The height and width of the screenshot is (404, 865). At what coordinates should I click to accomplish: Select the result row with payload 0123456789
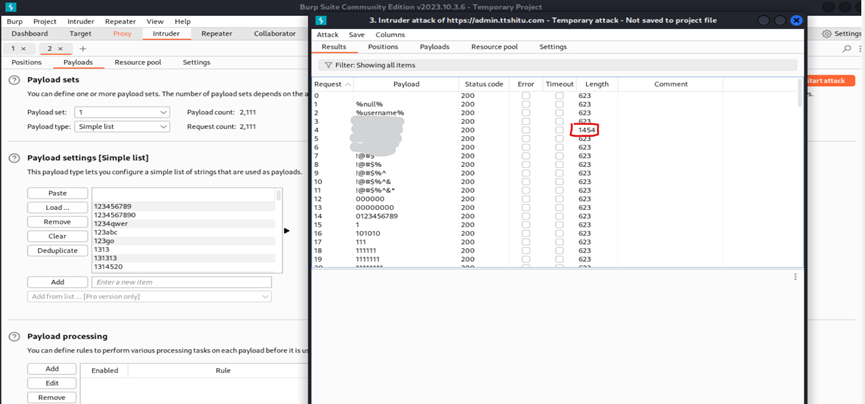pos(555,216)
